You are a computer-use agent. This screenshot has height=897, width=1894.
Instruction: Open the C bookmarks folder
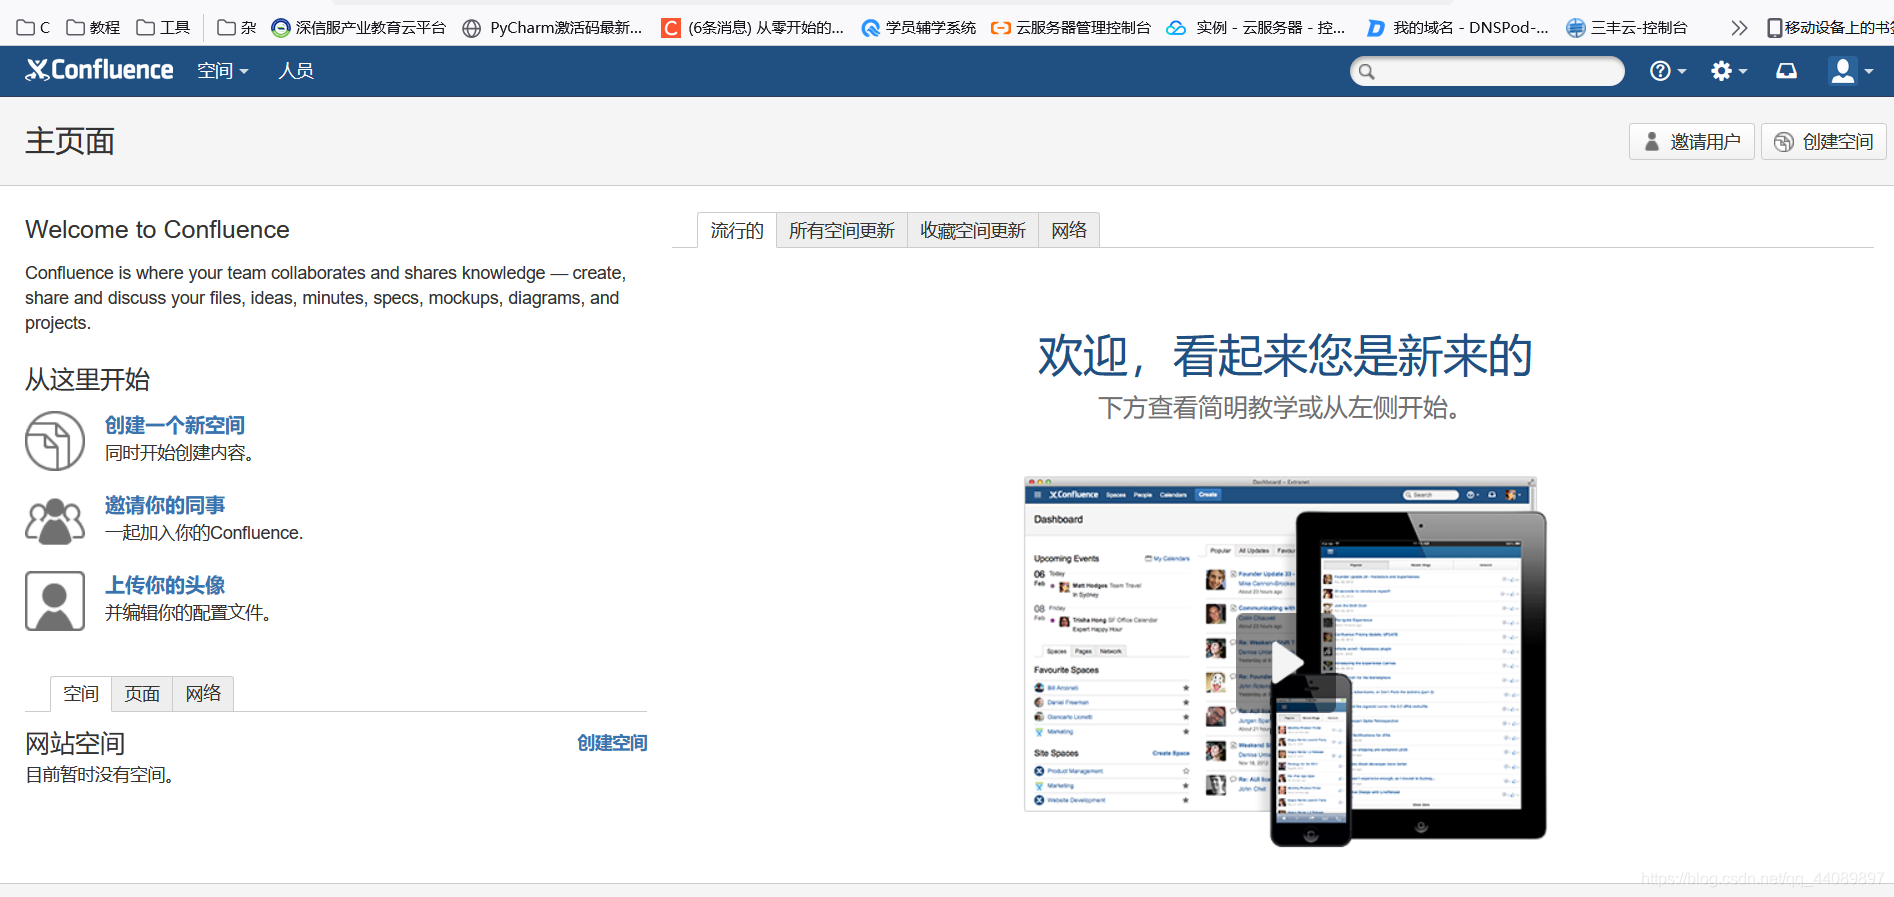coord(33,28)
